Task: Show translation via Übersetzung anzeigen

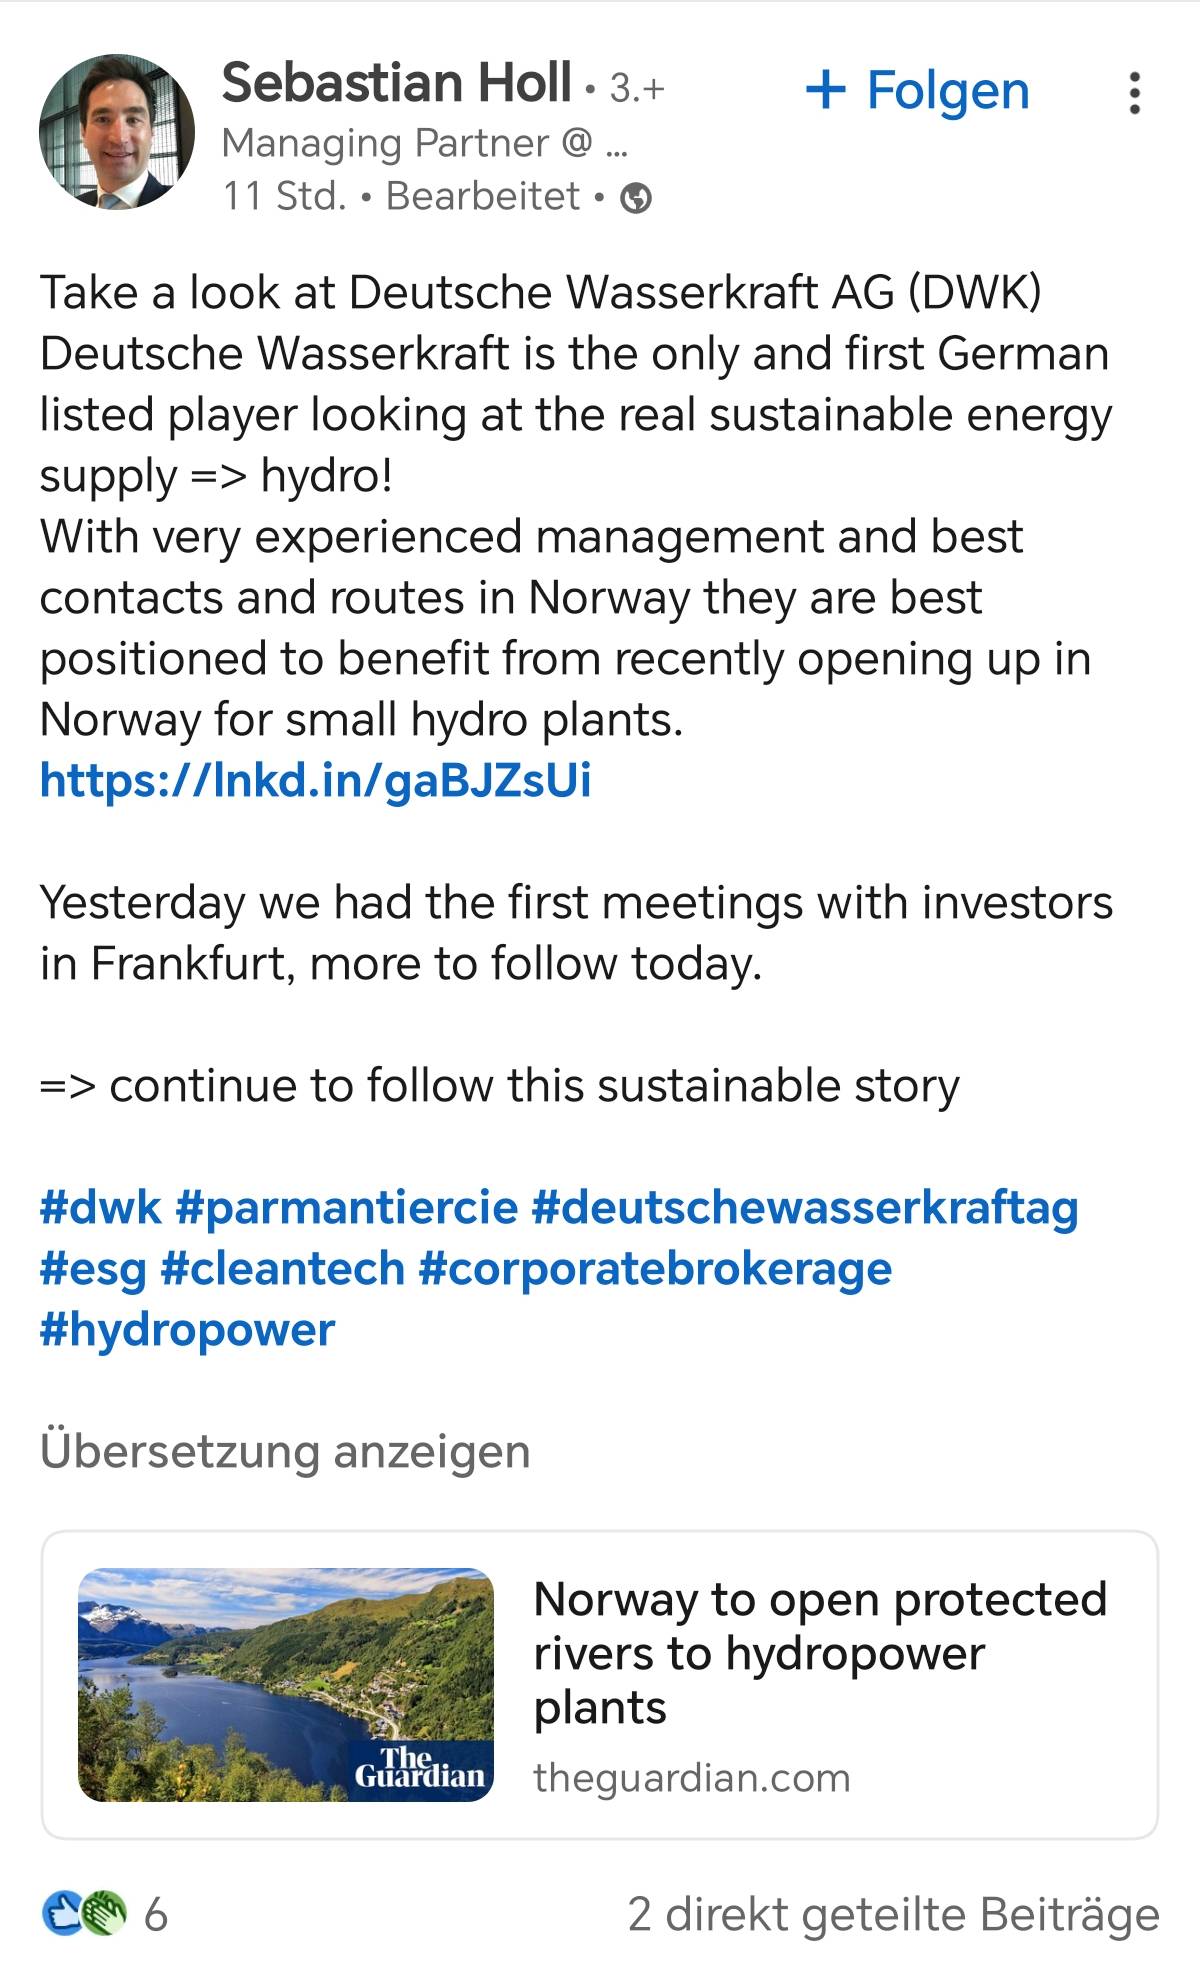Action: [x=285, y=1451]
